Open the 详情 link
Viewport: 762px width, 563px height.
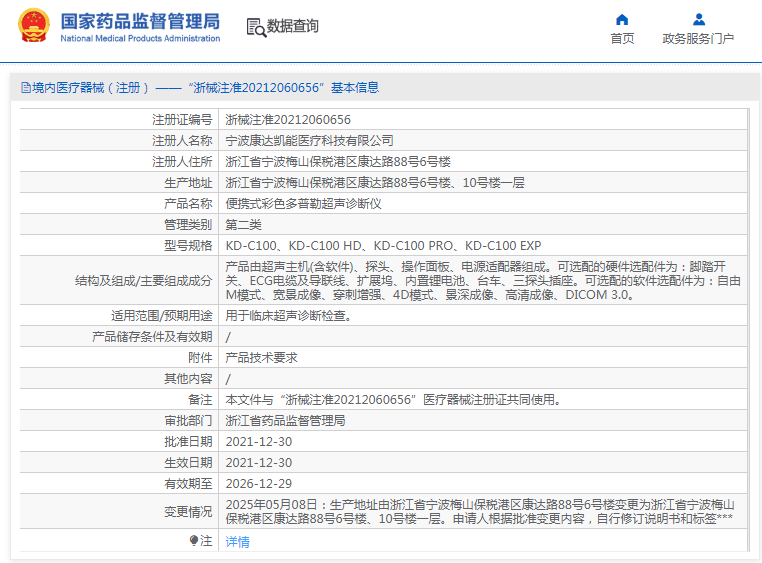tap(238, 542)
